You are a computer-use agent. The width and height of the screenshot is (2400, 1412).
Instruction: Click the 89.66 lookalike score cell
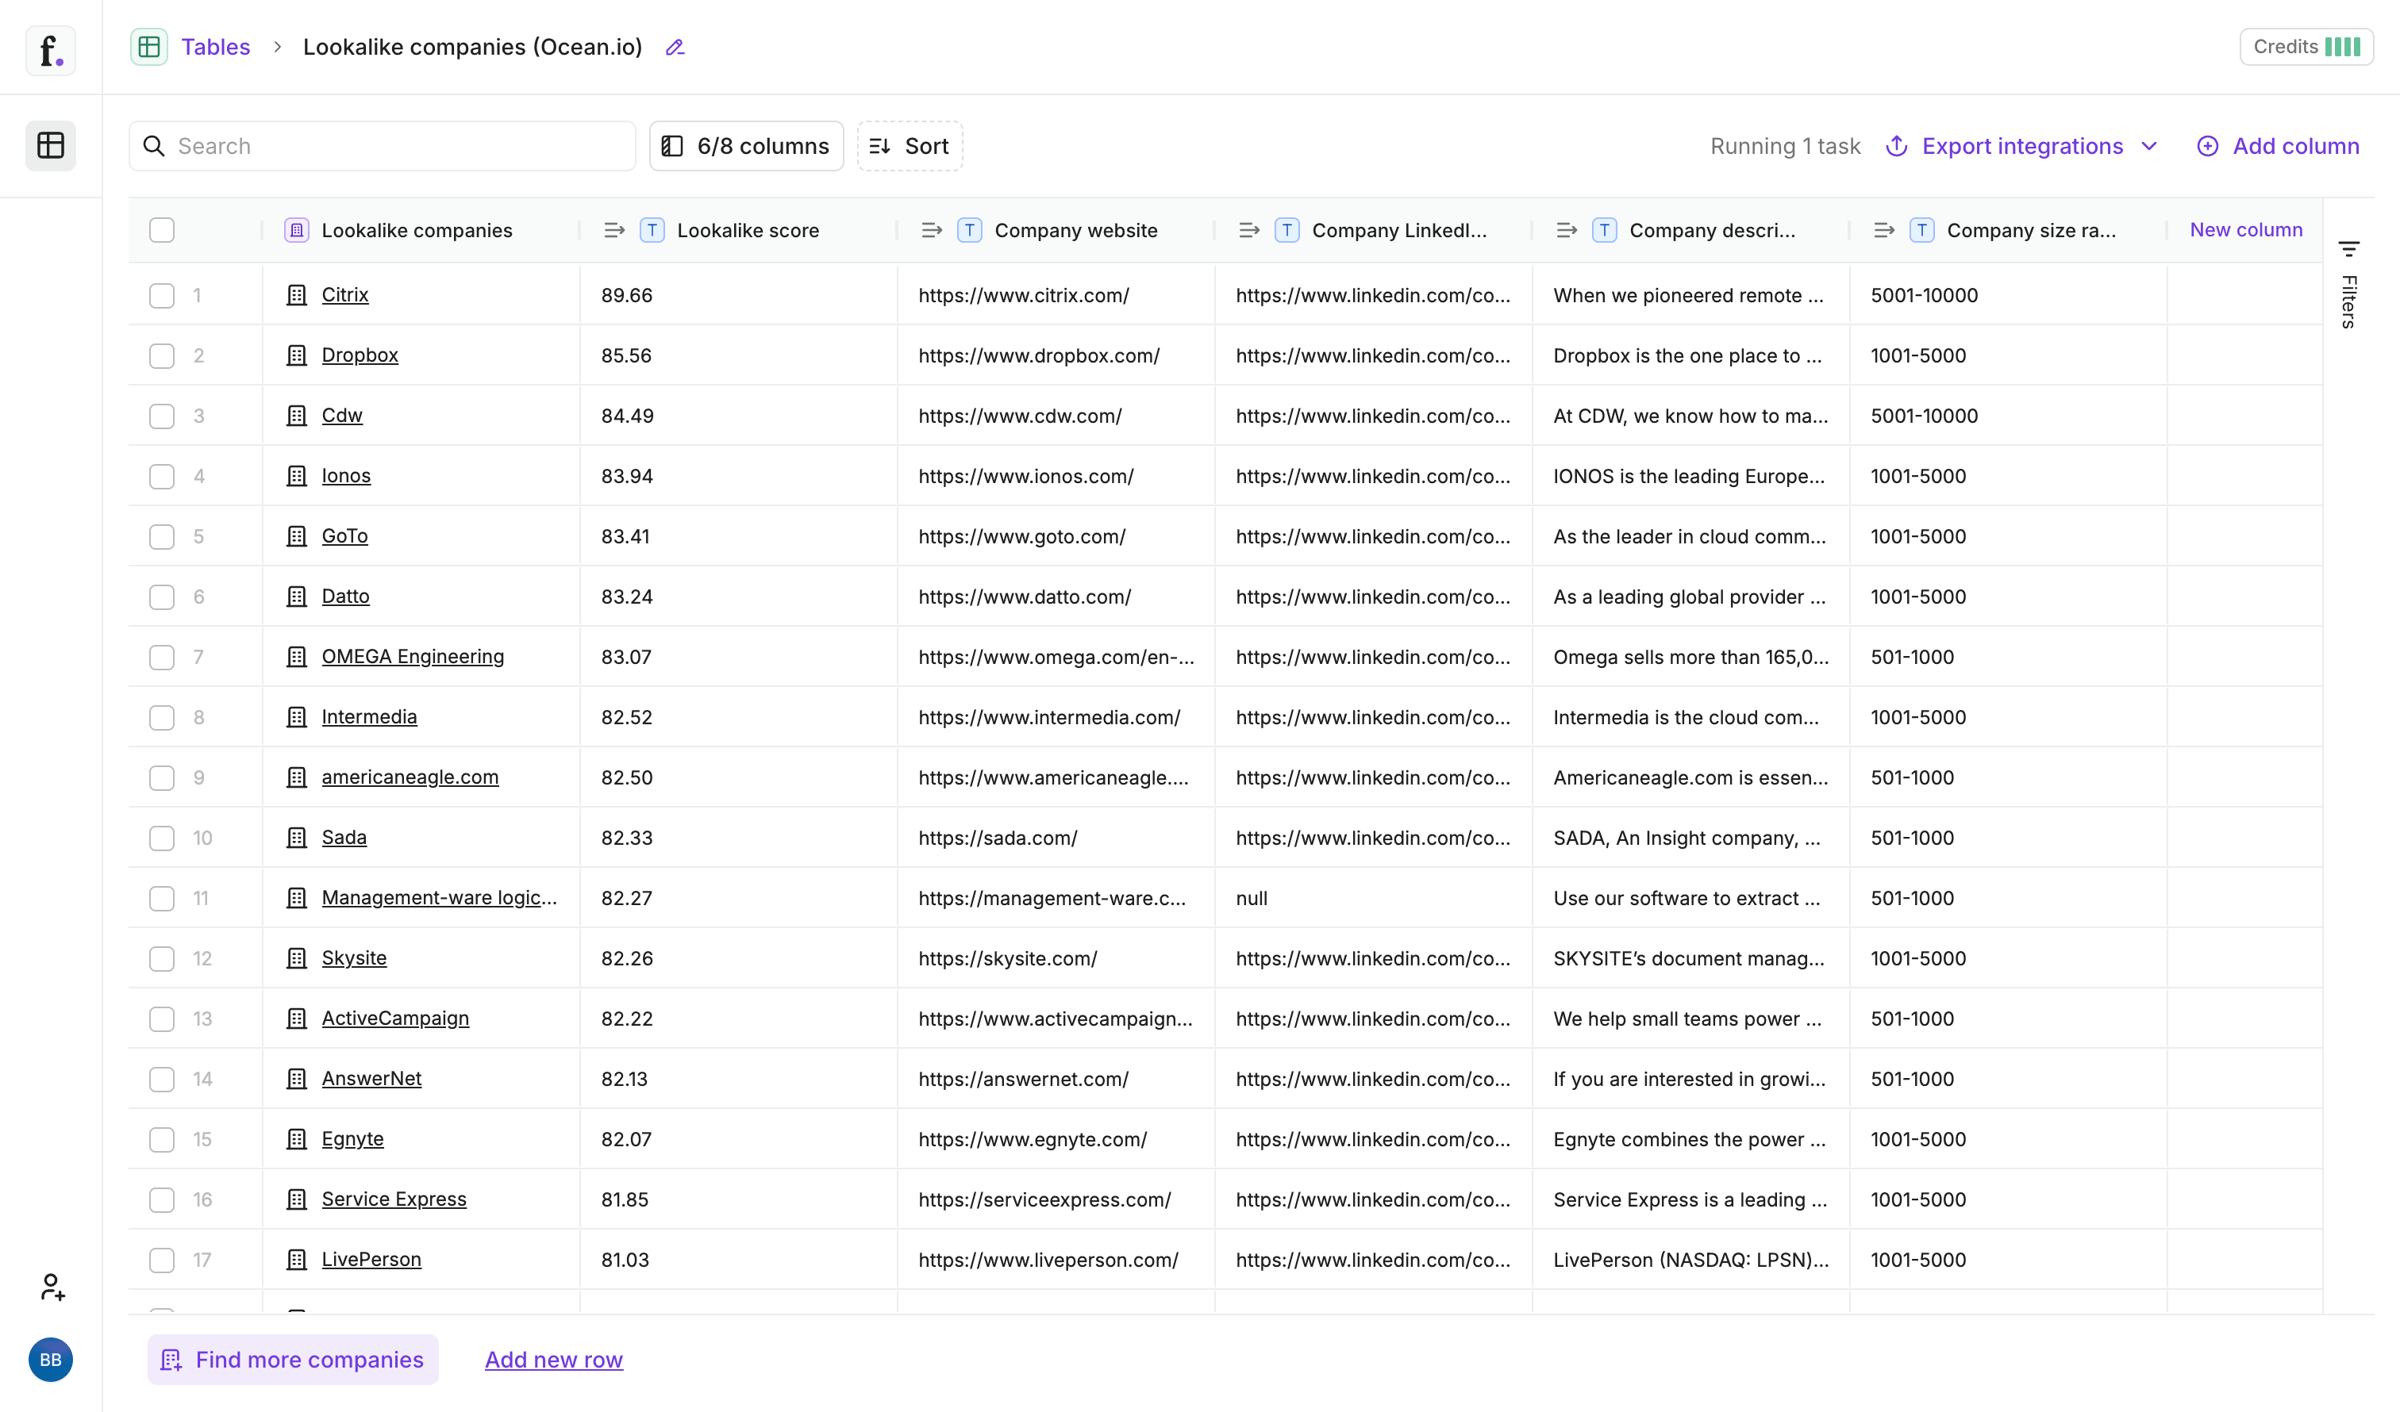pos(739,295)
